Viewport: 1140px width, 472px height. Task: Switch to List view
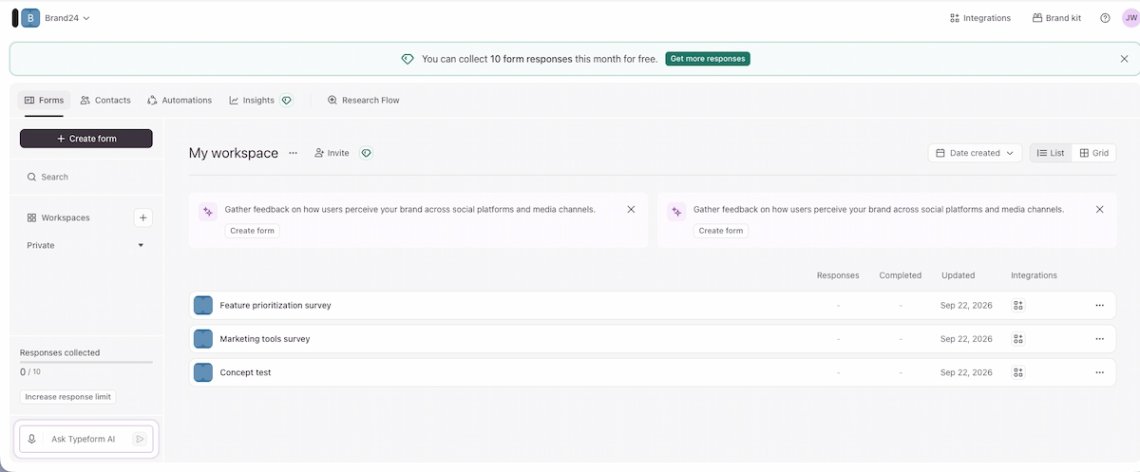coord(1051,153)
